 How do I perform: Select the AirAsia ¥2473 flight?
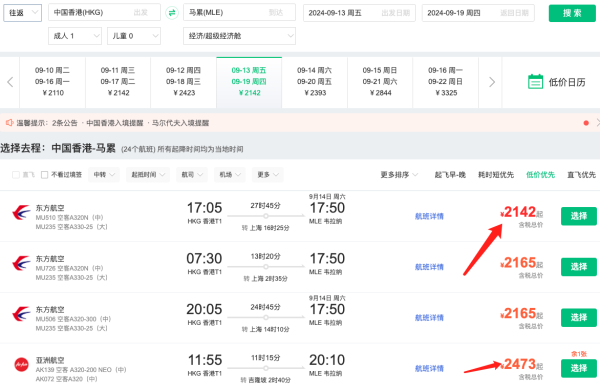coord(579,368)
